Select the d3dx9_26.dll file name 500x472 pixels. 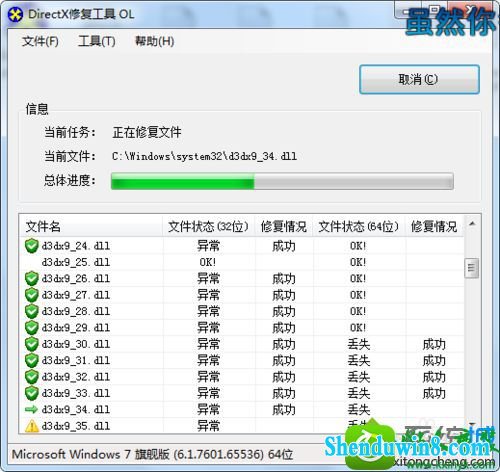tap(76, 279)
